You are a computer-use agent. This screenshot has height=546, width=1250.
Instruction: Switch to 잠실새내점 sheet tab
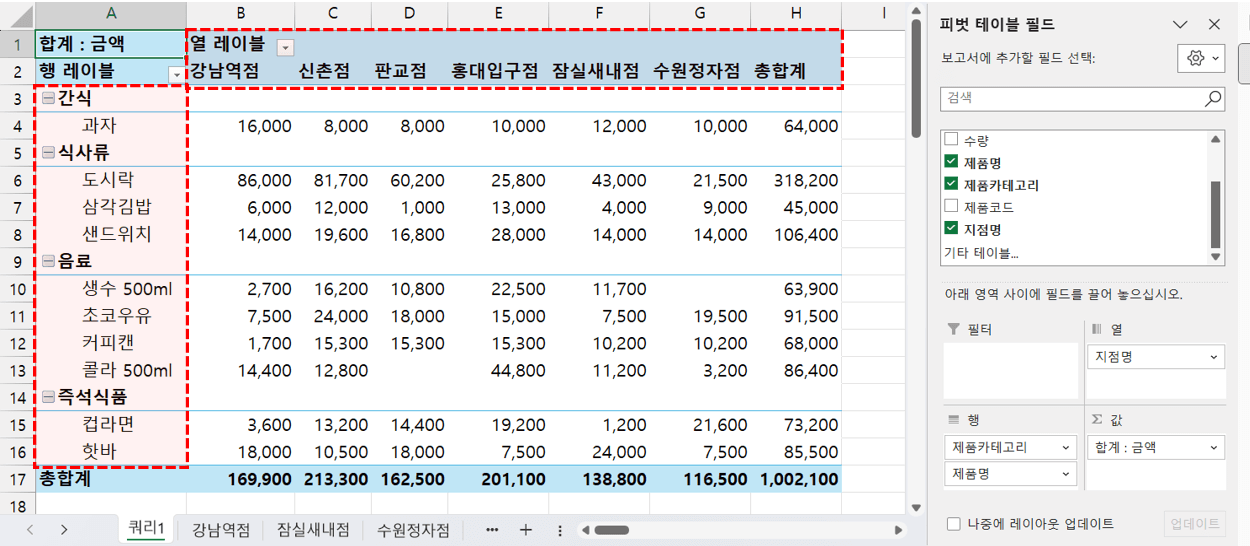(x=312, y=530)
